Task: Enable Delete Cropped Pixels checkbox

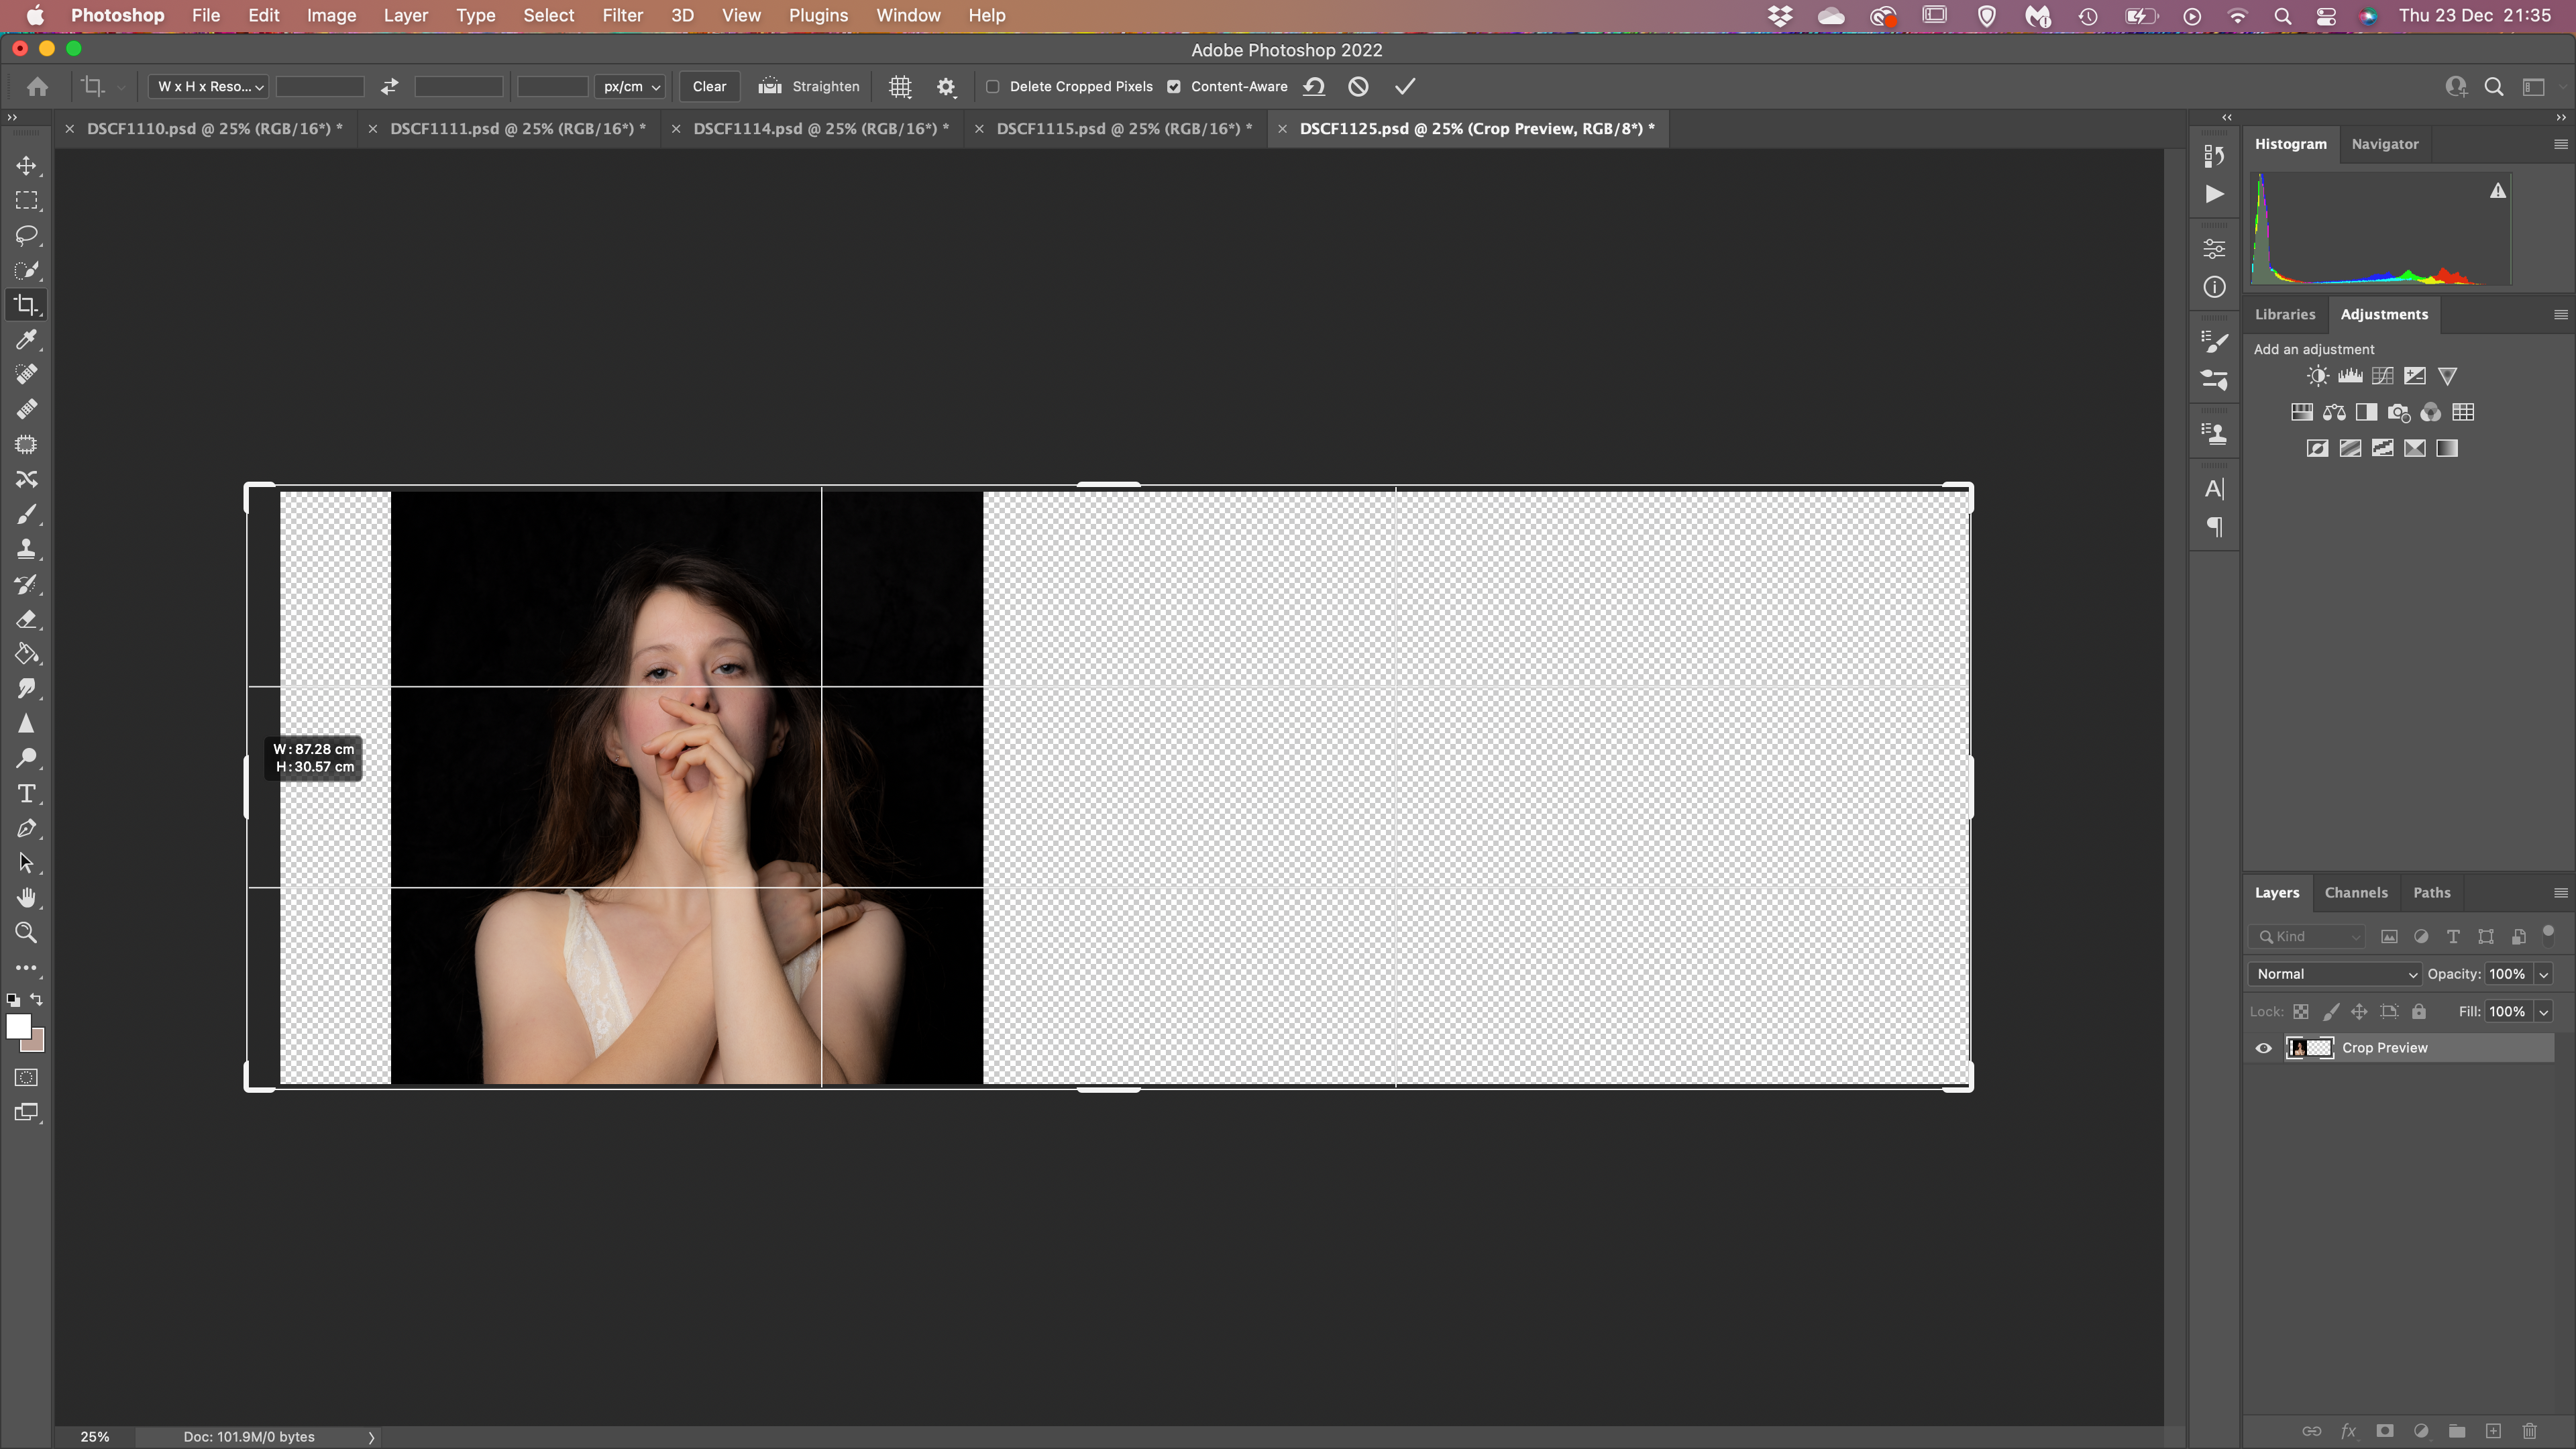Action: click(993, 87)
